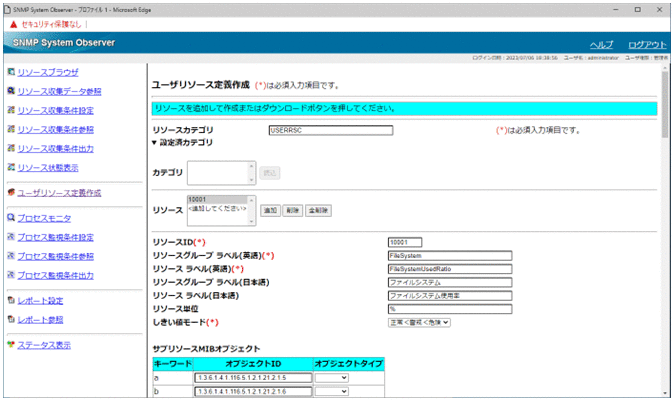Click the 削除 button for resources

pos(293,211)
